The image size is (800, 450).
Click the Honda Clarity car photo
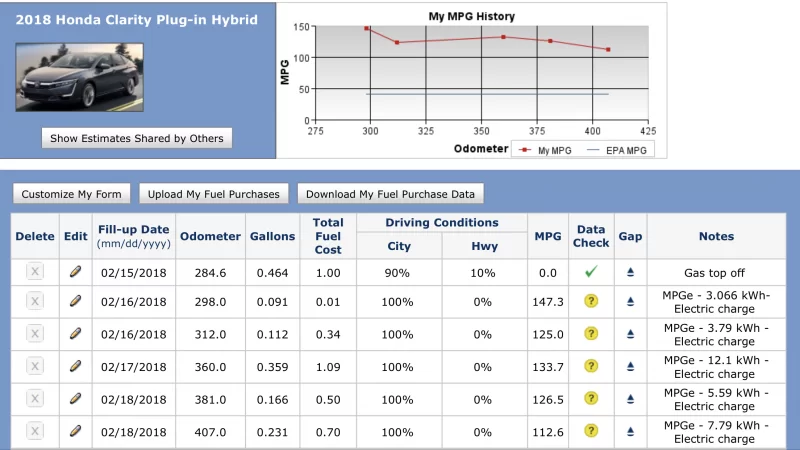pyautogui.click(x=80, y=77)
